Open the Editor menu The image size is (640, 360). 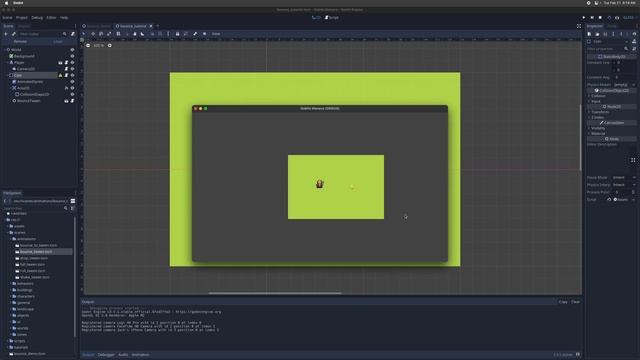[51, 18]
